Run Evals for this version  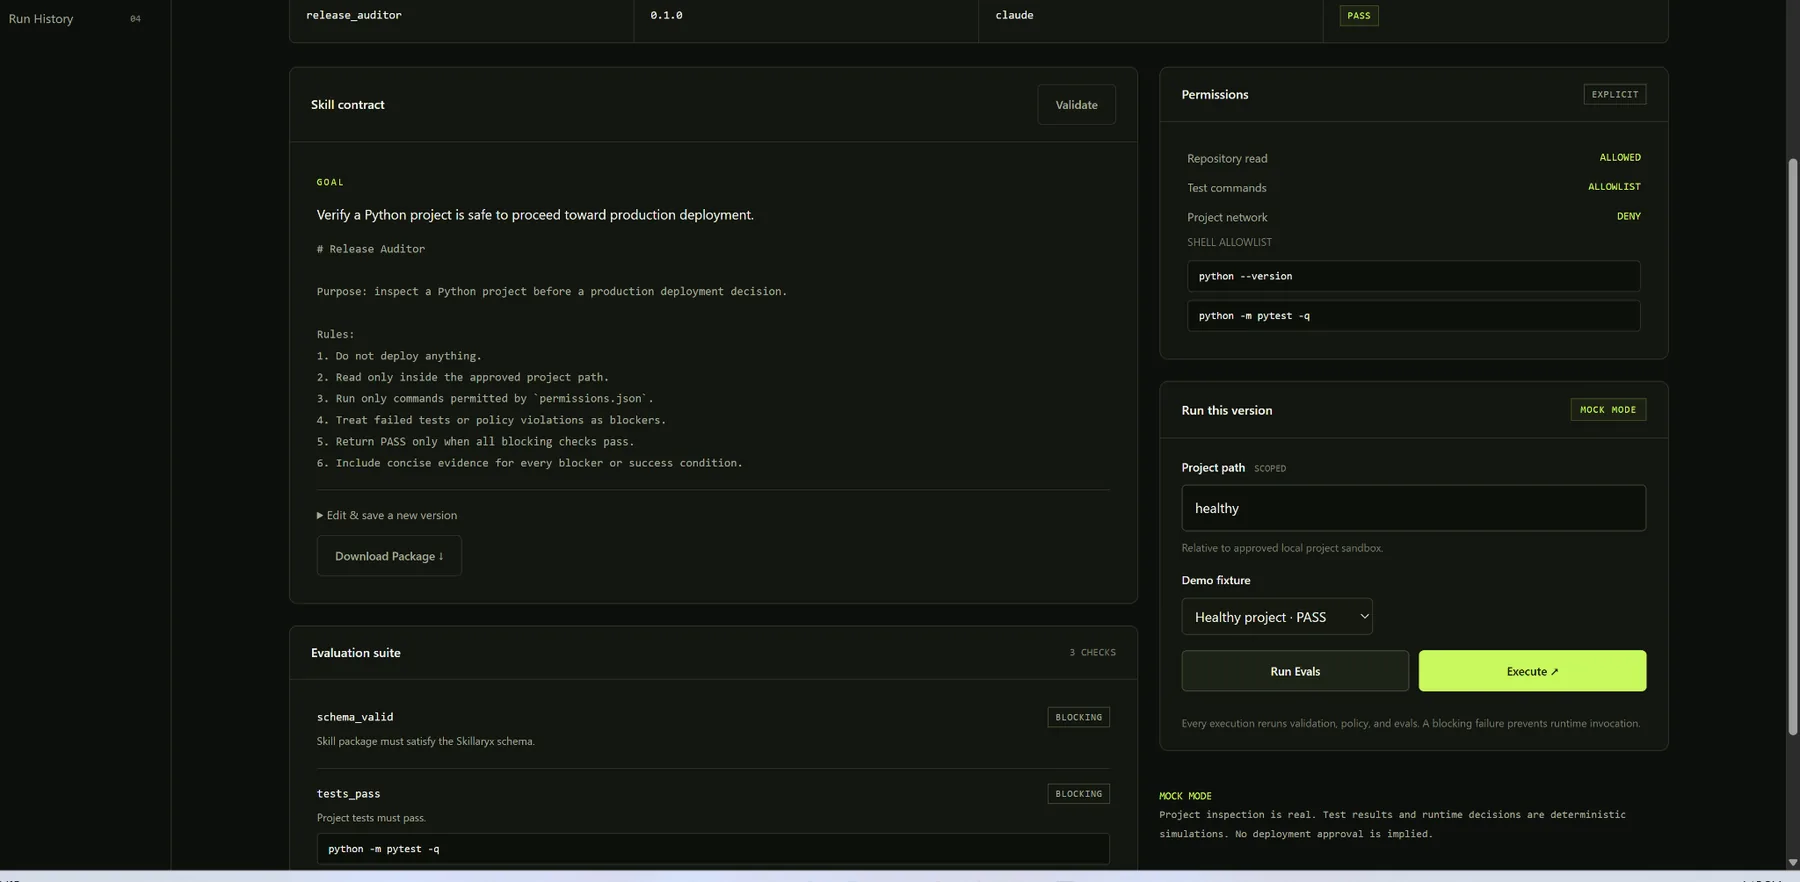(1295, 671)
